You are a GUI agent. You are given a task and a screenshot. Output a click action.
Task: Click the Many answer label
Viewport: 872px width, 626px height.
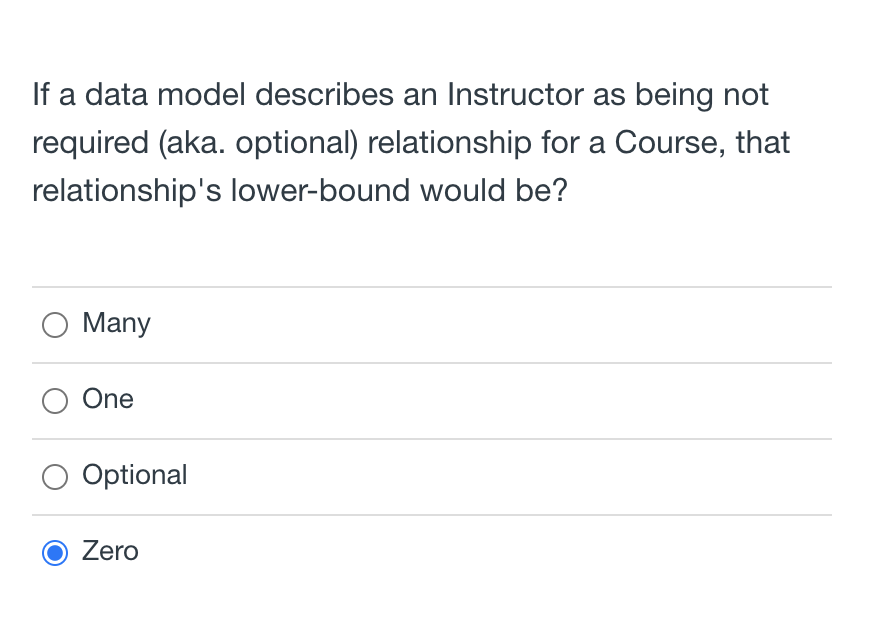point(116,323)
